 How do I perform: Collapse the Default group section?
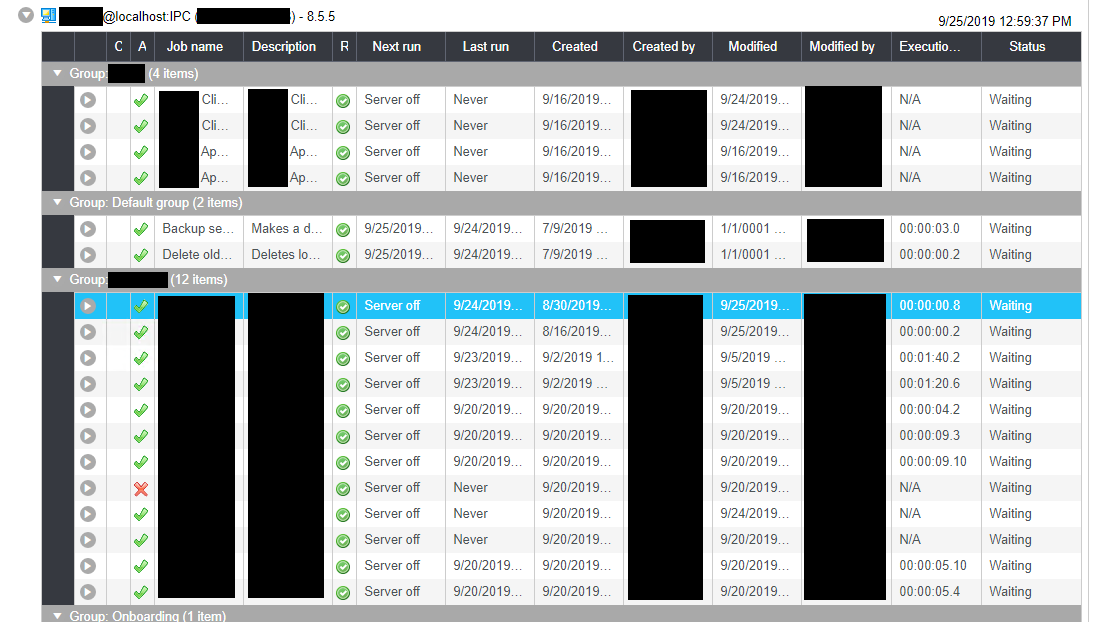[57, 203]
